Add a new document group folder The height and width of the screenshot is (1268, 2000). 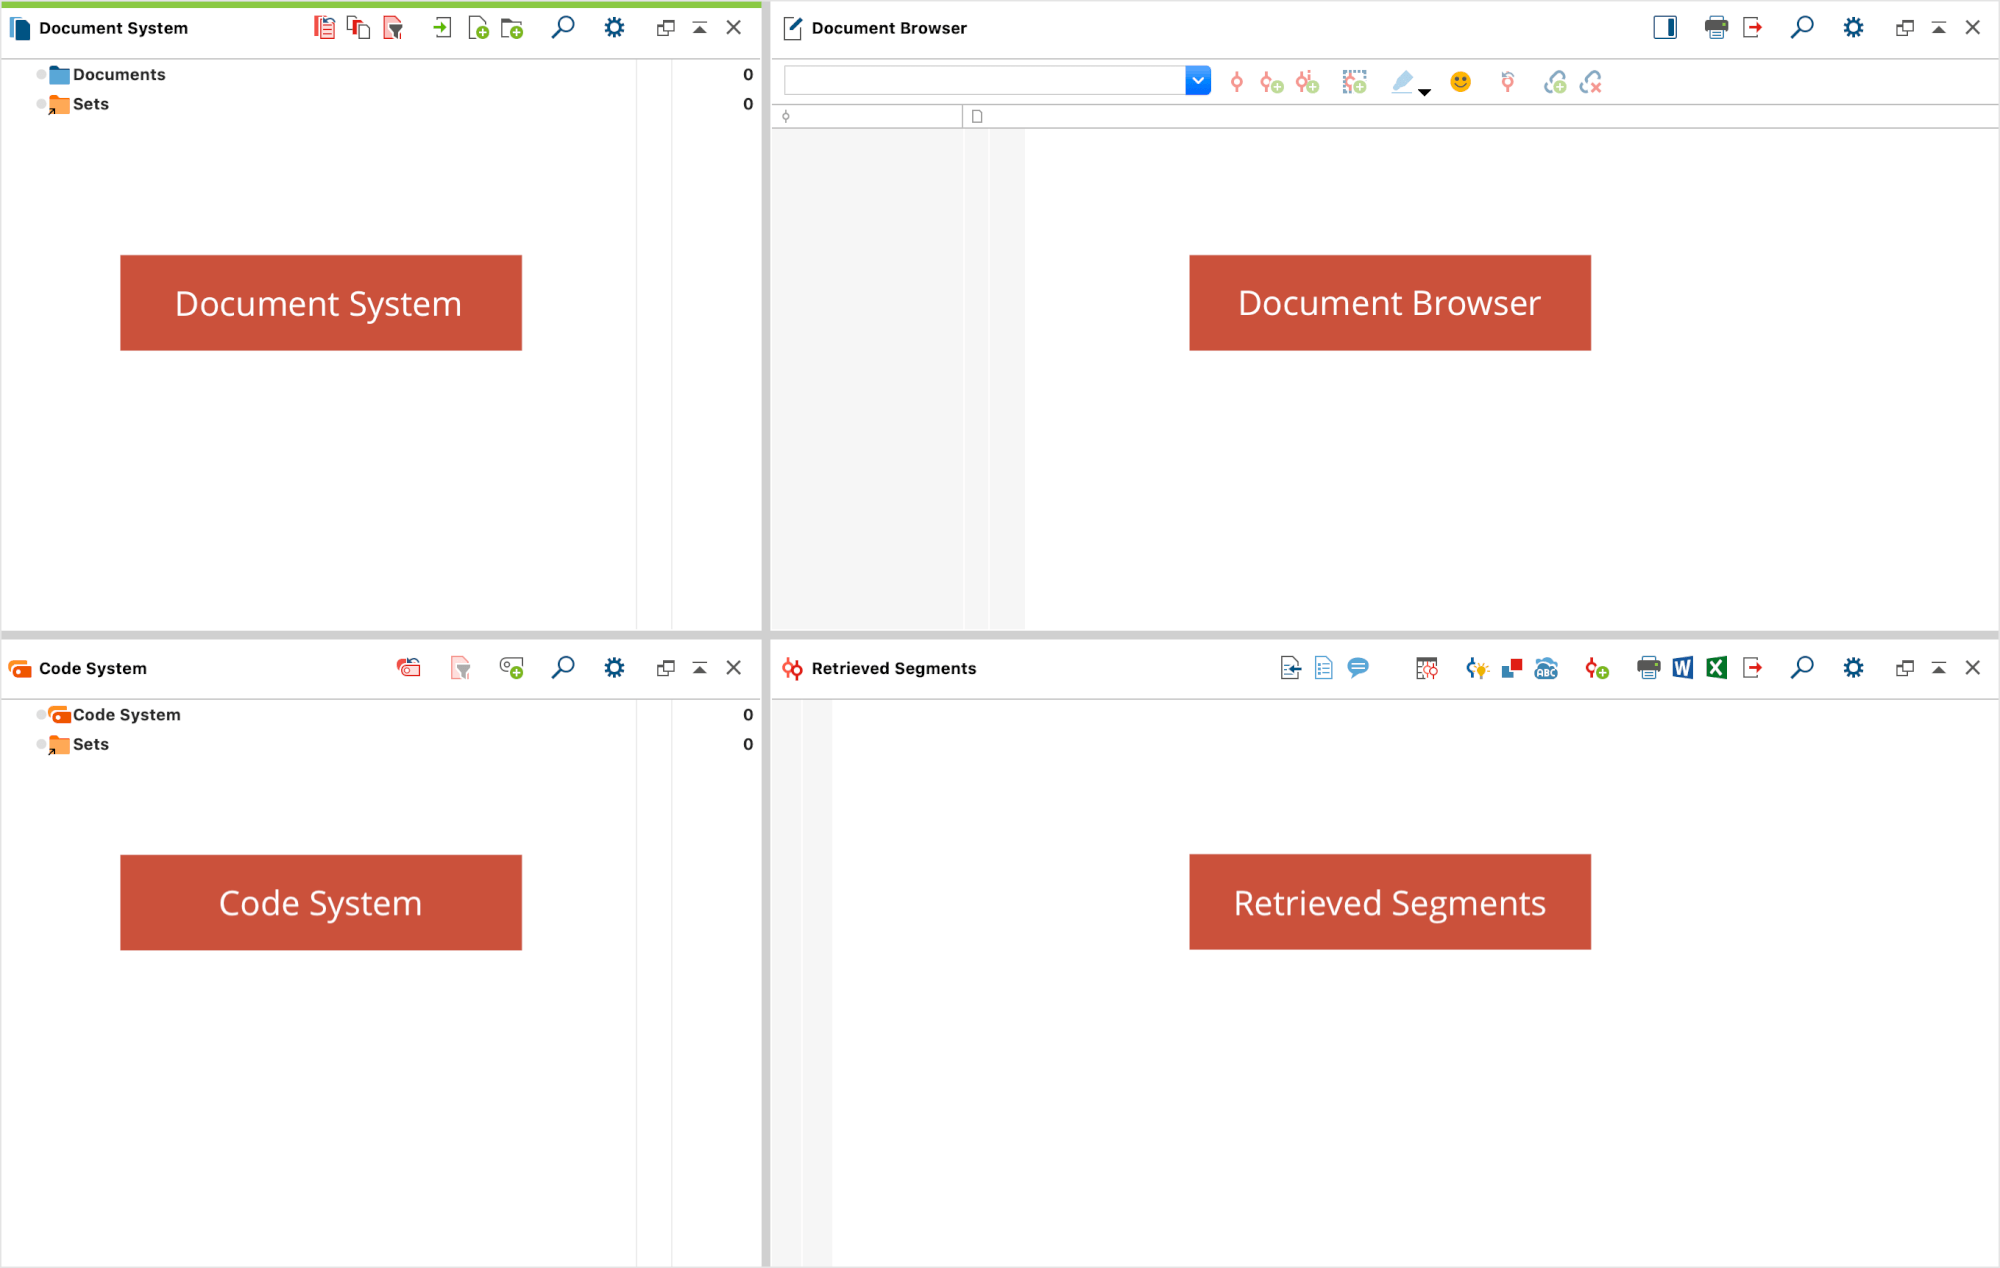[512, 28]
